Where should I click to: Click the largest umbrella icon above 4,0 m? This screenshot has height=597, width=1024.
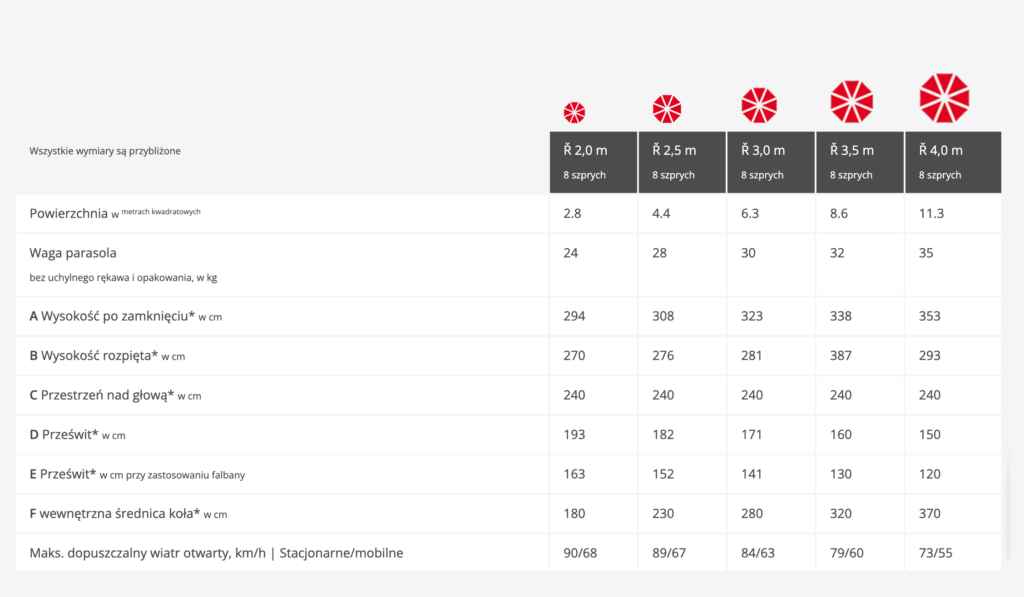point(944,97)
